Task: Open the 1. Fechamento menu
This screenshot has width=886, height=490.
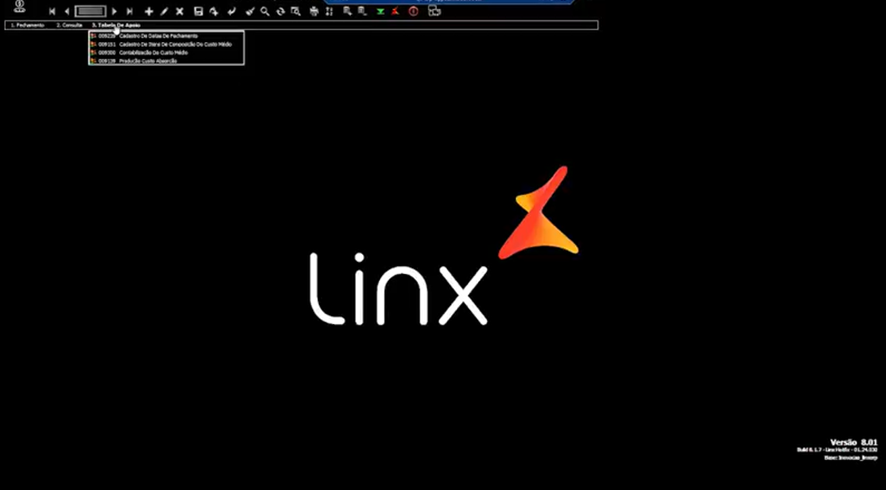Action: click(28, 25)
